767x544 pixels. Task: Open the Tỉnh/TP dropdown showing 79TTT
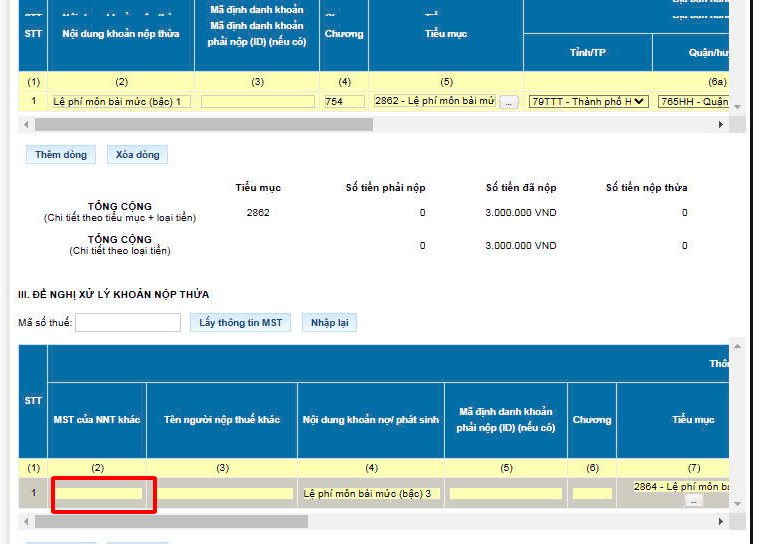tap(589, 102)
